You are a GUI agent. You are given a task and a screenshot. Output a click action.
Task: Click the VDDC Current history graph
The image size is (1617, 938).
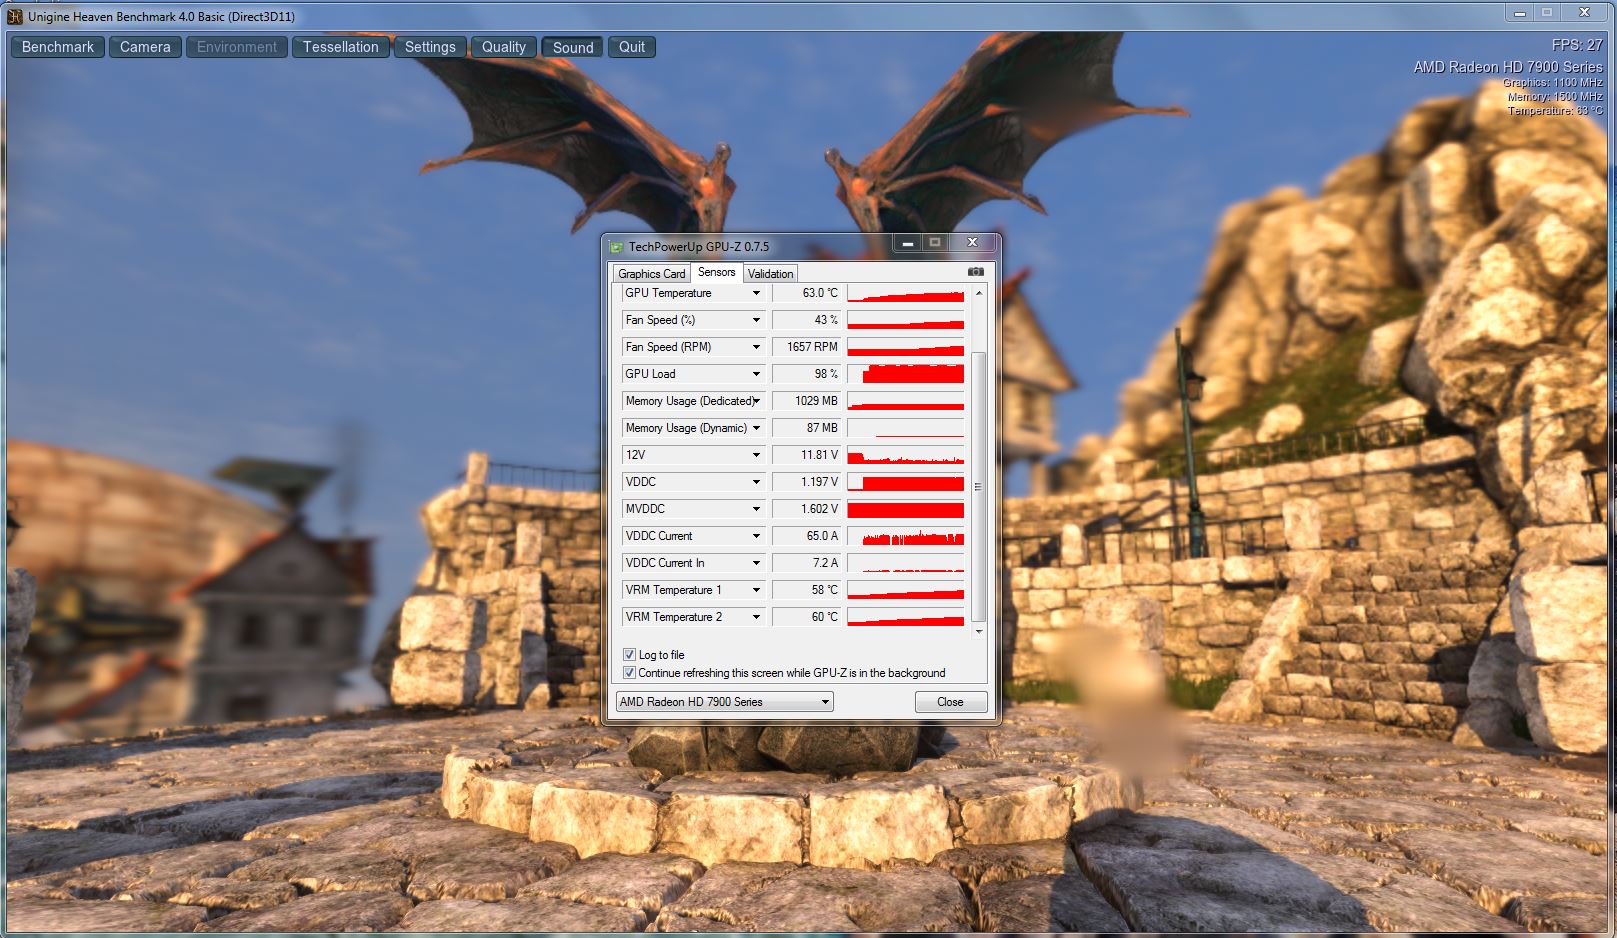(x=906, y=536)
